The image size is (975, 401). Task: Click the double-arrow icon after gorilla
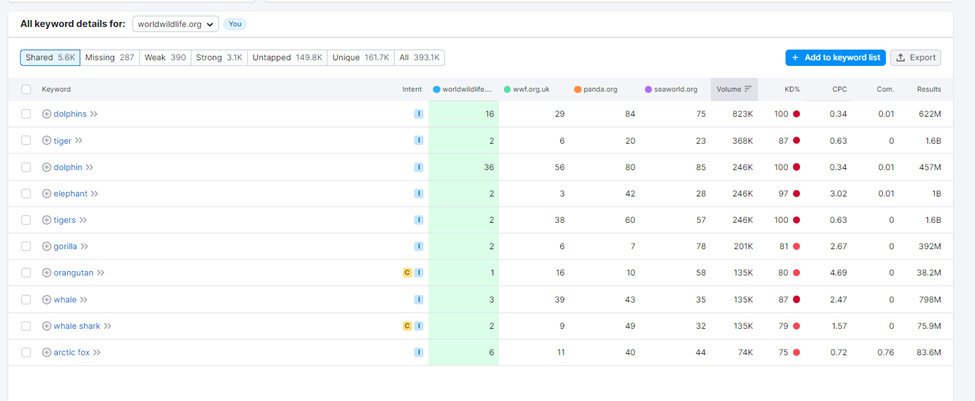(x=84, y=246)
